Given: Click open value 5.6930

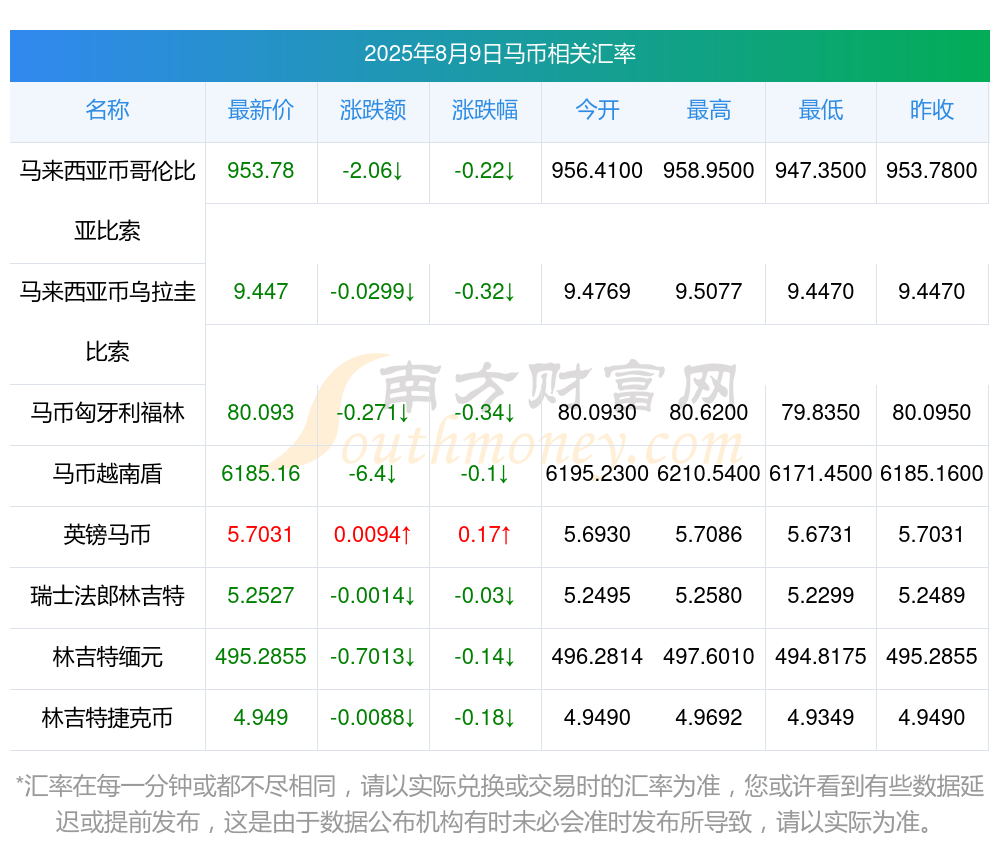Looking at the screenshot, I should pos(597,534).
